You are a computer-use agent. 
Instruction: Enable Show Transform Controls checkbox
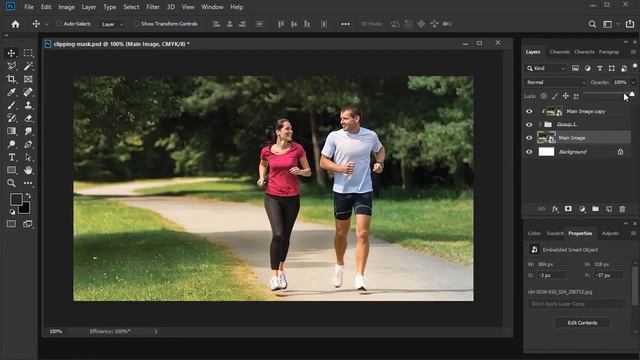(x=136, y=24)
